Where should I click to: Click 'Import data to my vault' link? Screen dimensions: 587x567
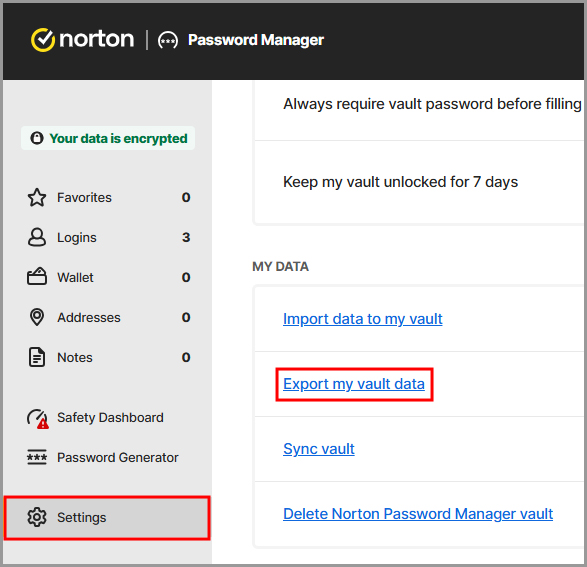[362, 319]
